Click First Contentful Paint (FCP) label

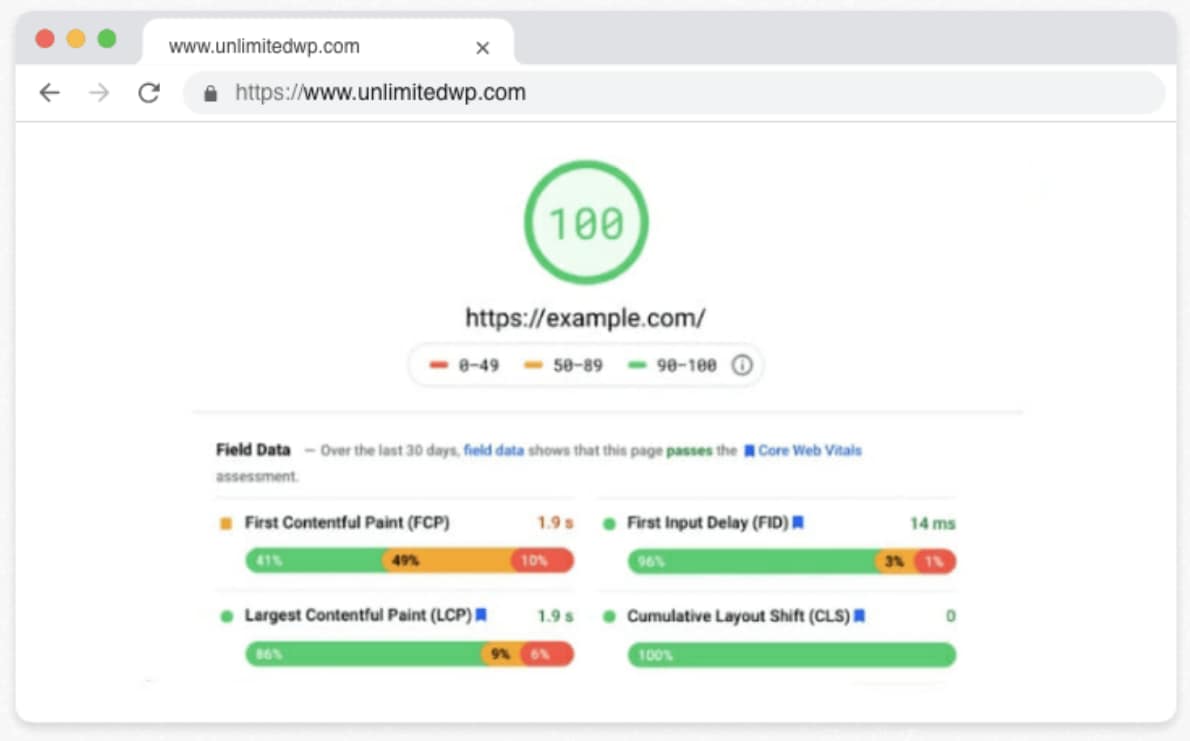point(347,522)
